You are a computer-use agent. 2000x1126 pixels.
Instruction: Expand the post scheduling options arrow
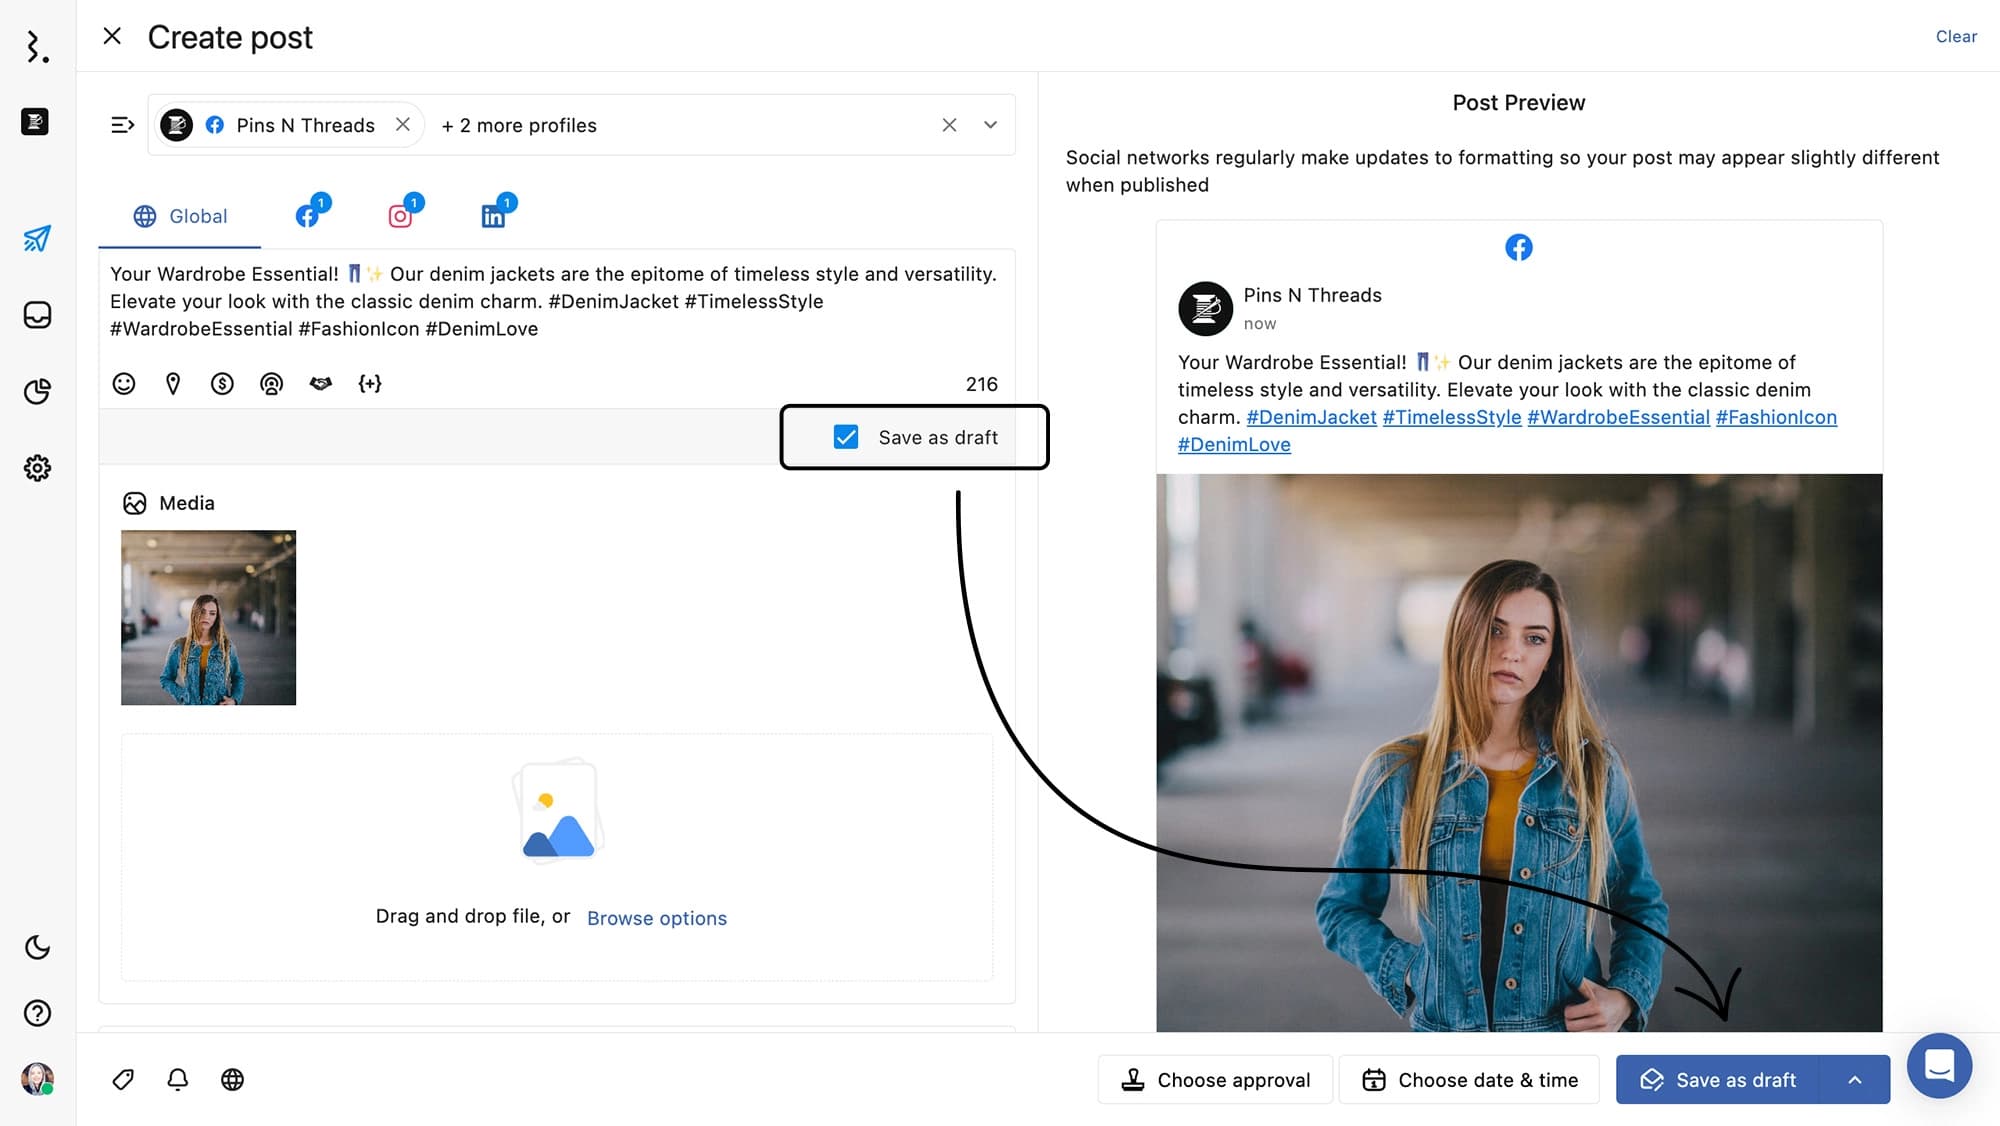point(1856,1079)
